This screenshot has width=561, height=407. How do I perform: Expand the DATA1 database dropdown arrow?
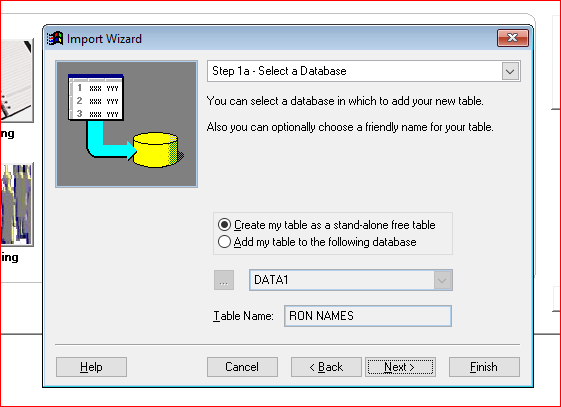[x=442, y=280]
